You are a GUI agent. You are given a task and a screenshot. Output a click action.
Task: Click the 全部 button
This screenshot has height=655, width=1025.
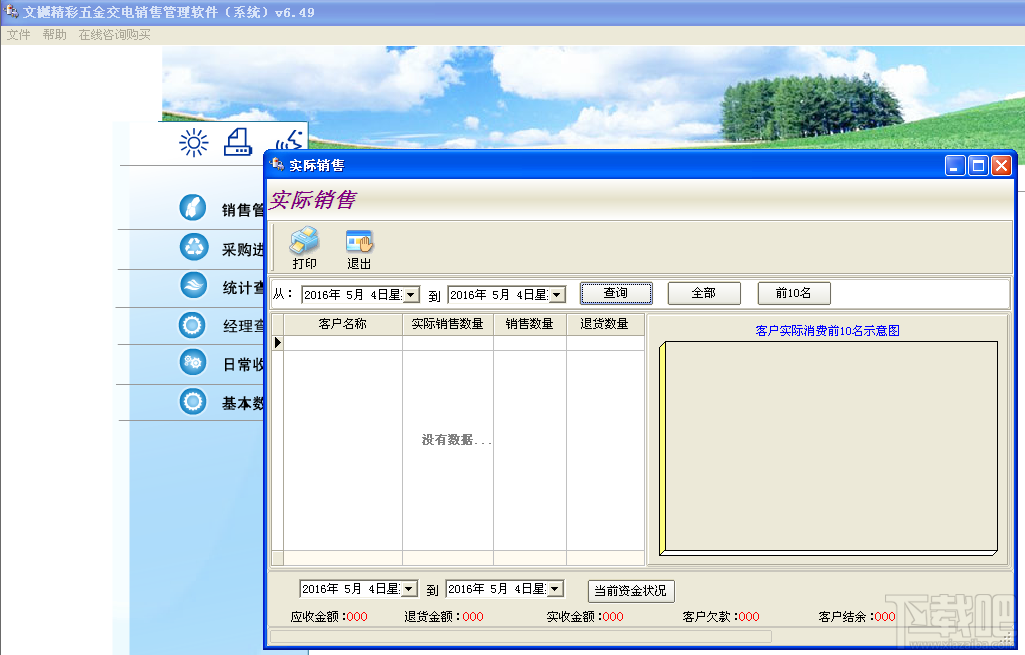704,294
